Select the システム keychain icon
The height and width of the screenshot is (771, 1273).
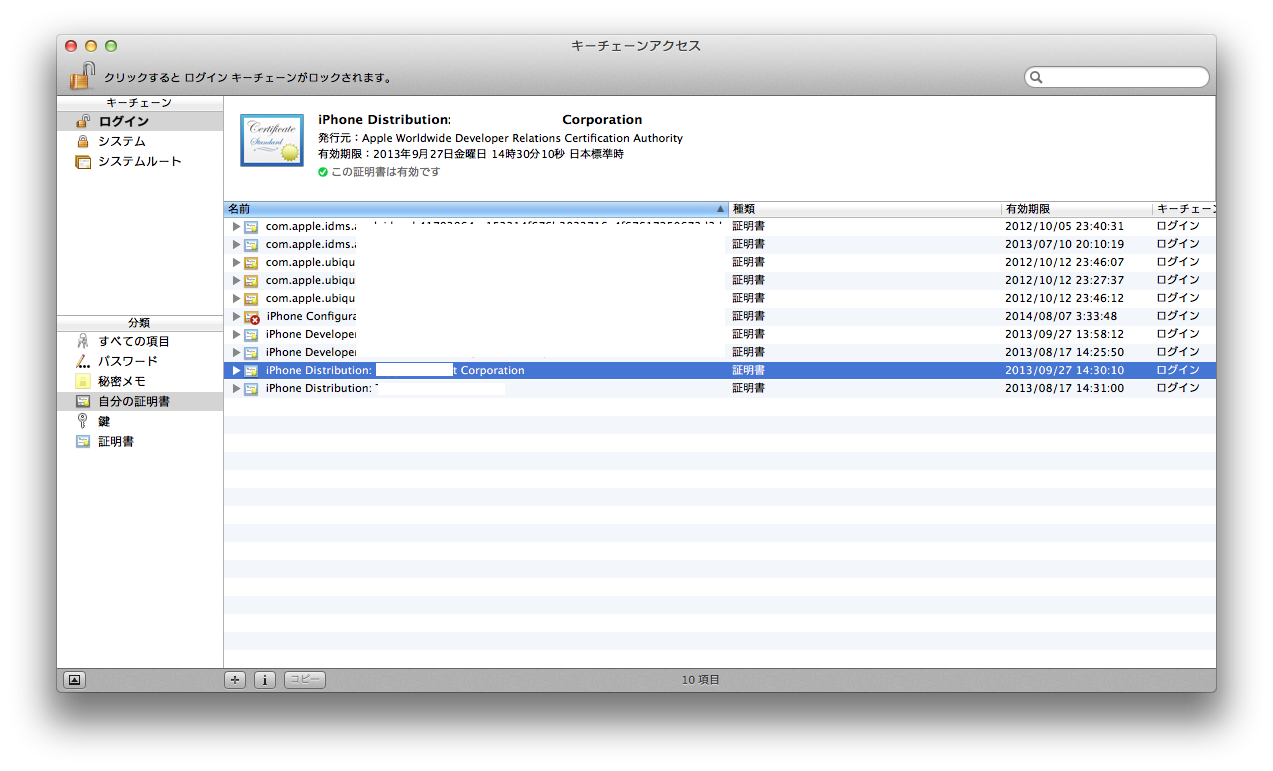[x=83, y=141]
